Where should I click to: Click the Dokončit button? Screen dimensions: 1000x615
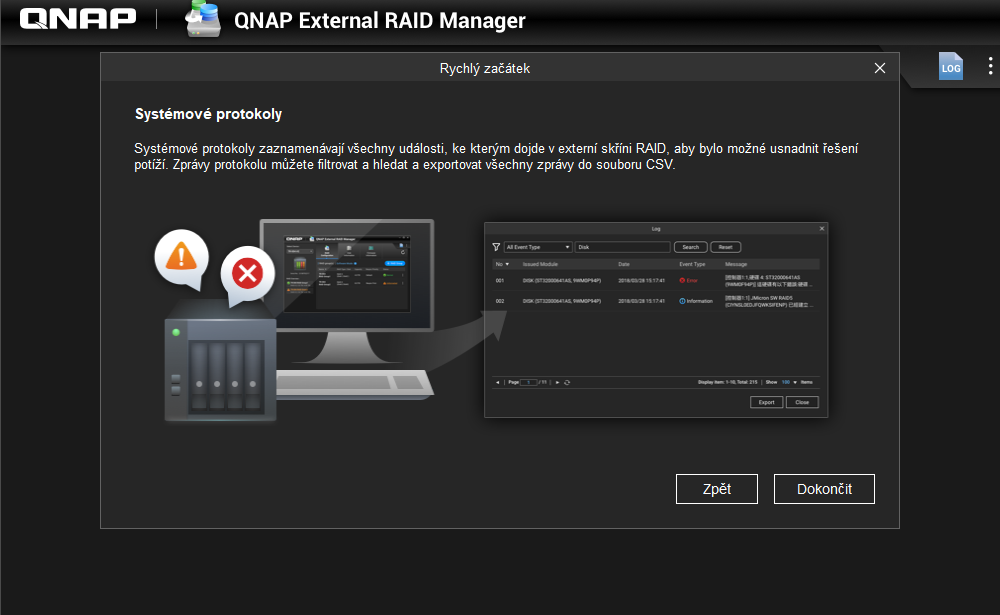pos(824,489)
